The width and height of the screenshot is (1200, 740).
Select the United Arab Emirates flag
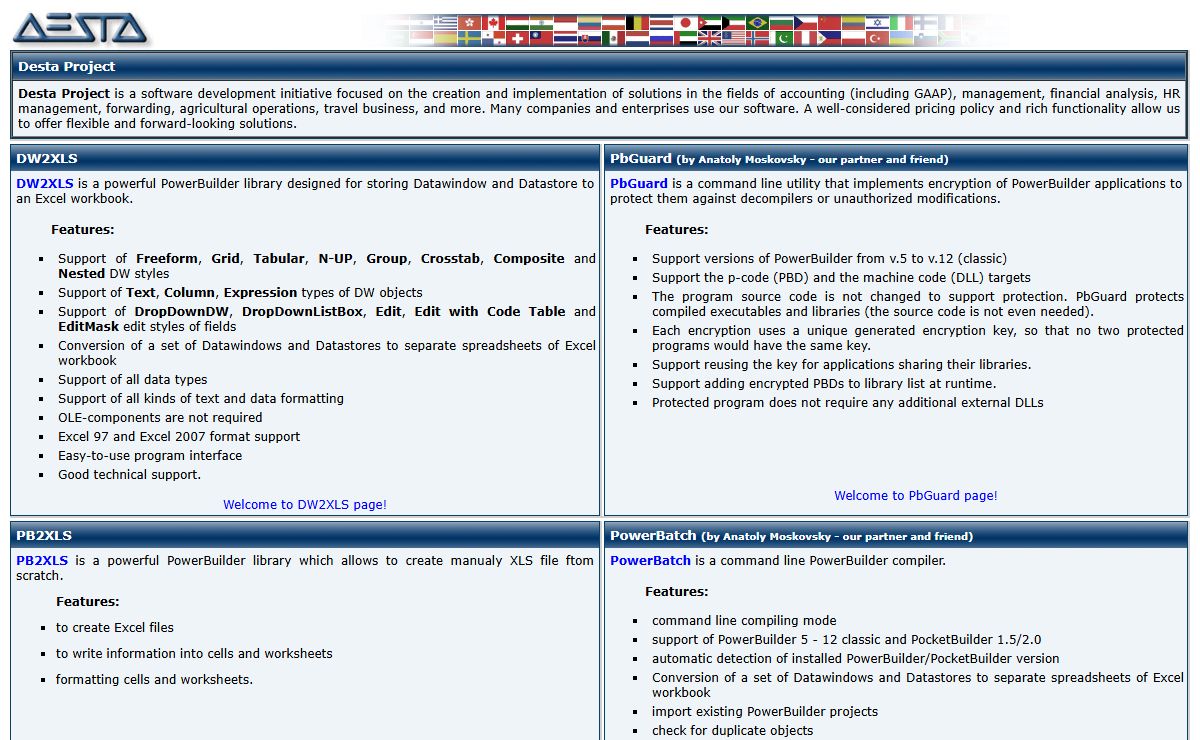click(x=686, y=38)
